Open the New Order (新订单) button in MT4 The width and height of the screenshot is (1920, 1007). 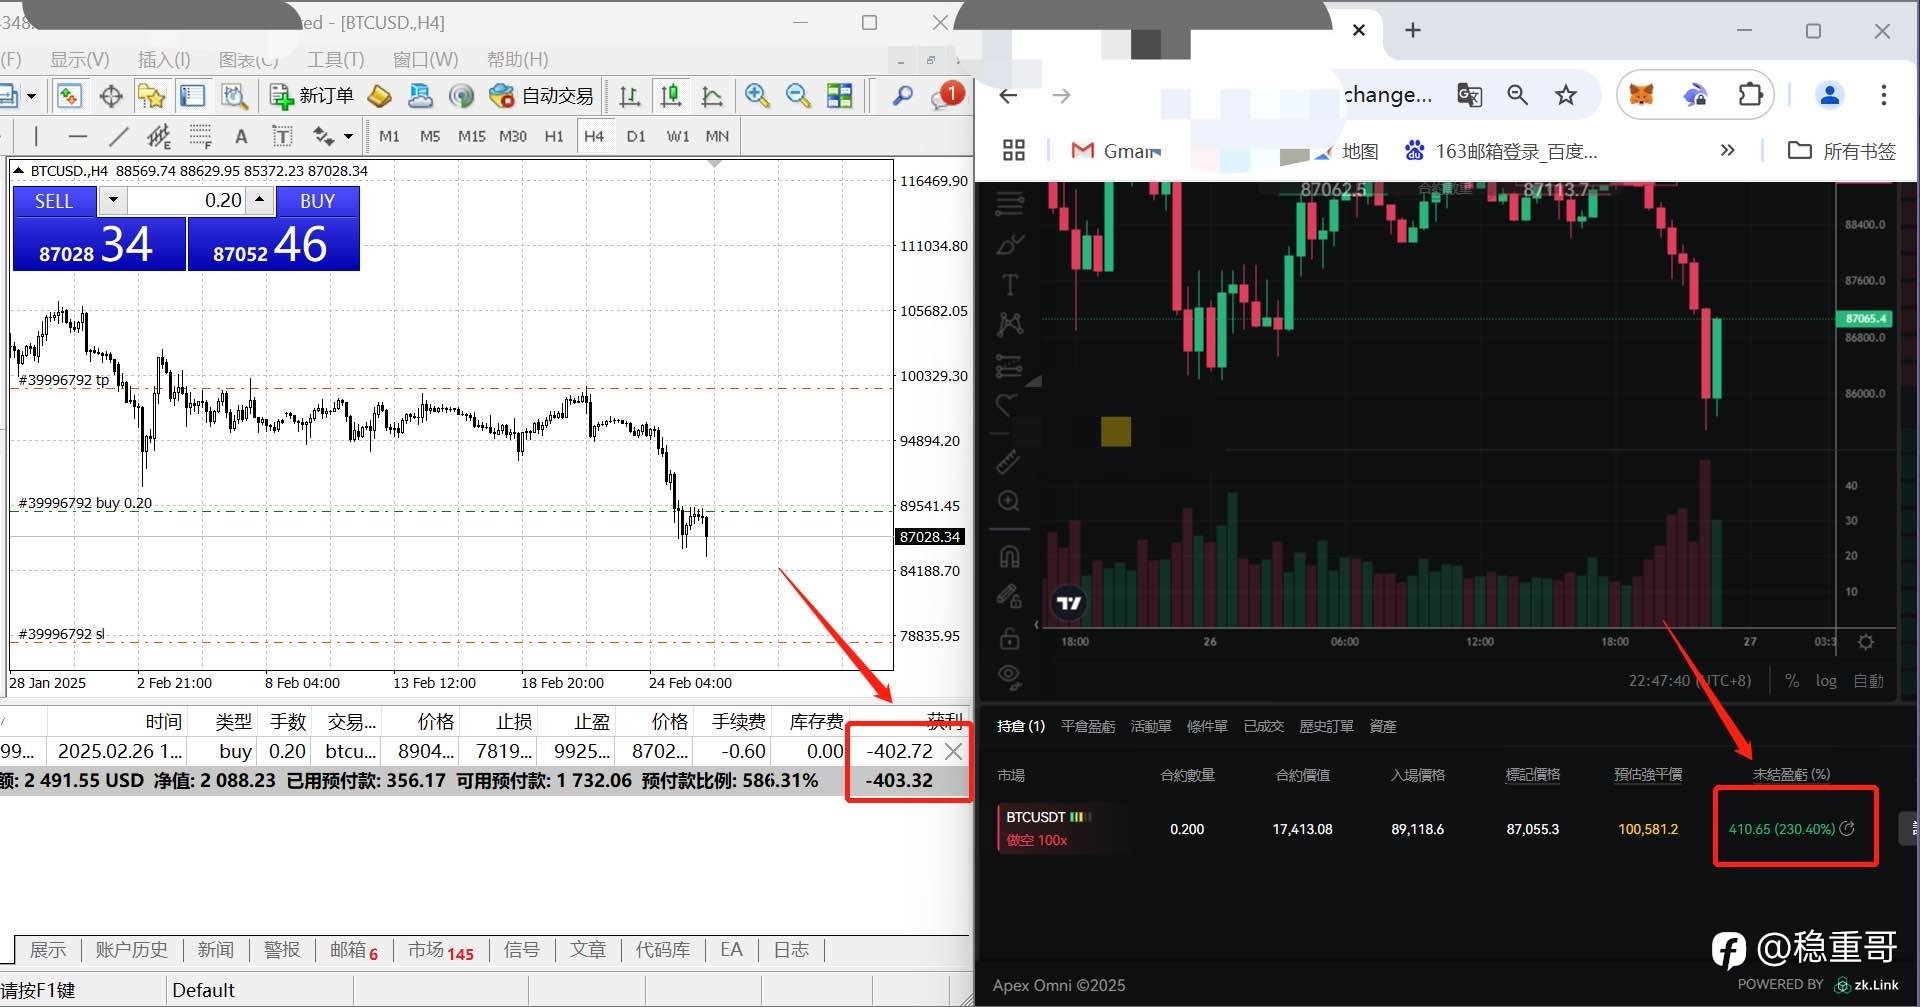[312, 96]
